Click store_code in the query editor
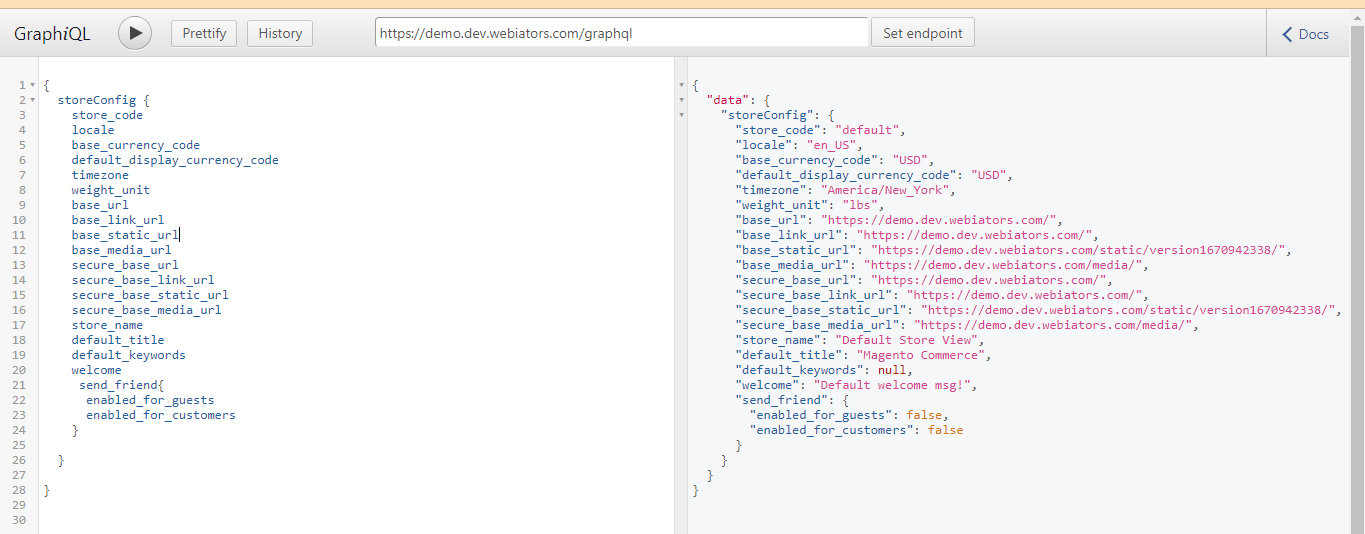The width and height of the screenshot is (1365, 534). click(x=107, y=115)
